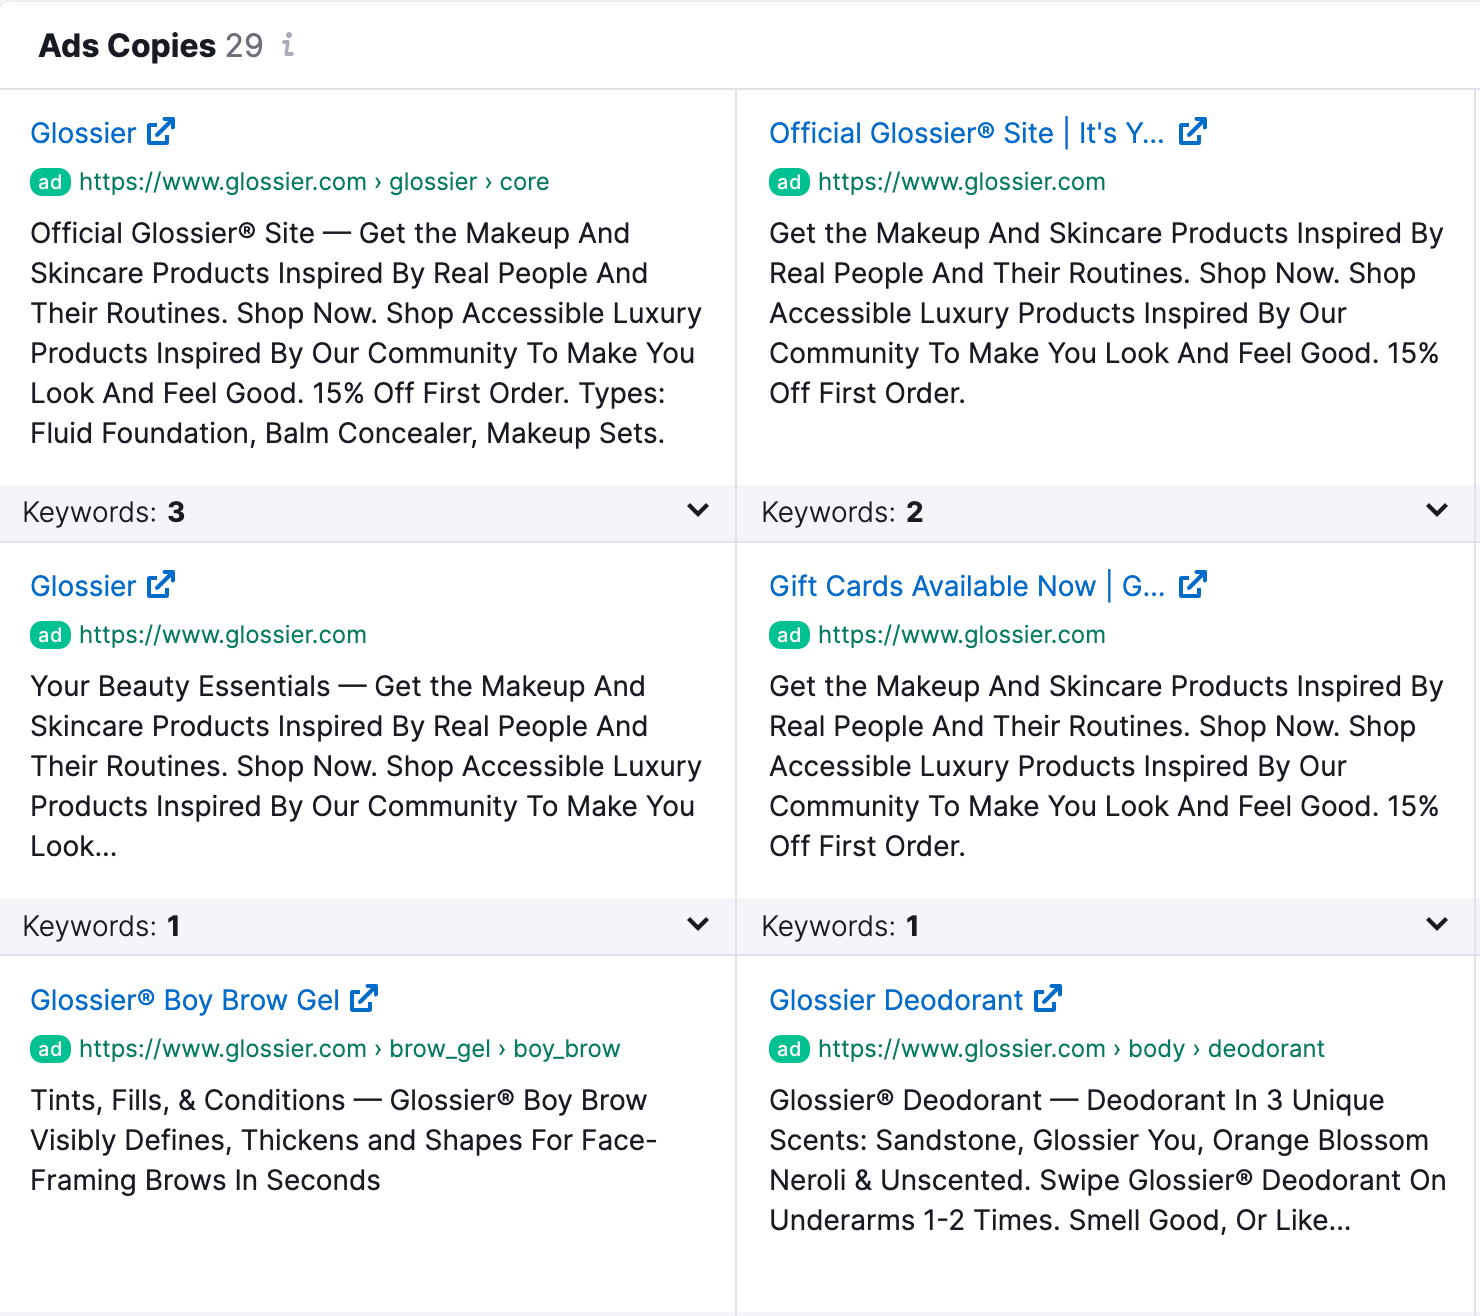Open external link icon beside Glossier Deodorant
This screenshot has height=1316, width=1480.
(x=1048, y=999)
